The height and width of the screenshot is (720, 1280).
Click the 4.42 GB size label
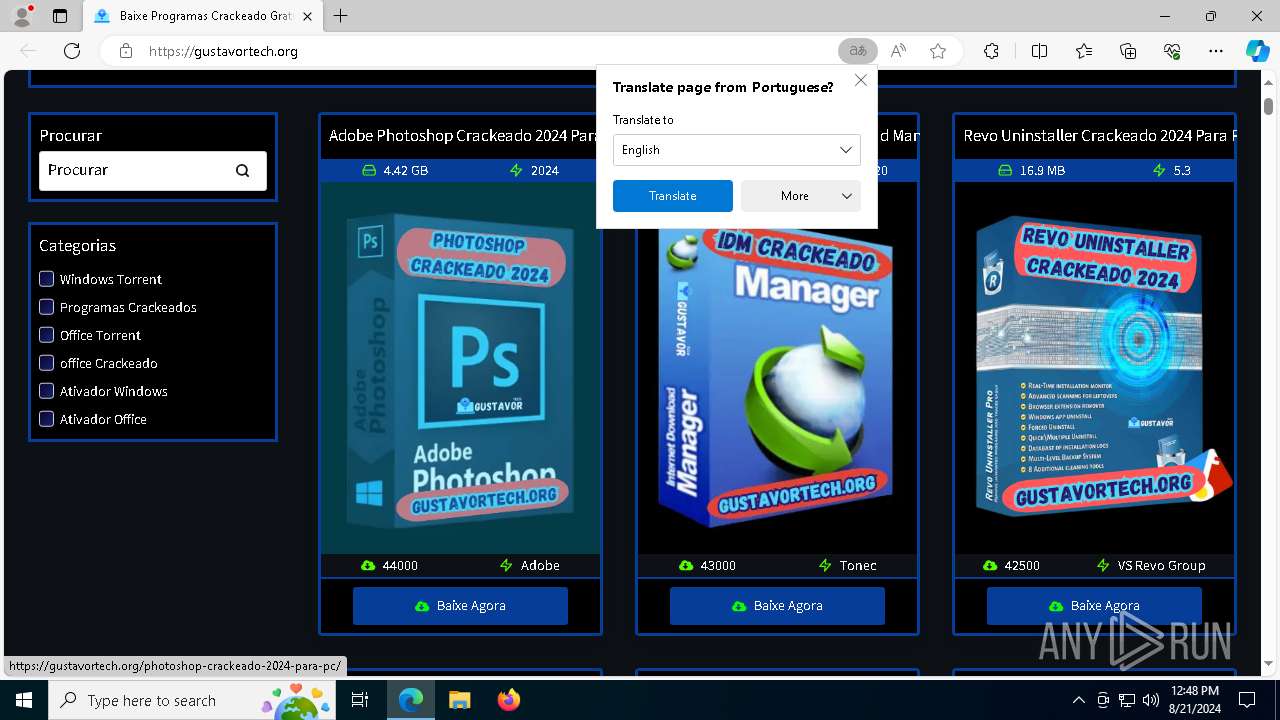pos(405,171)
